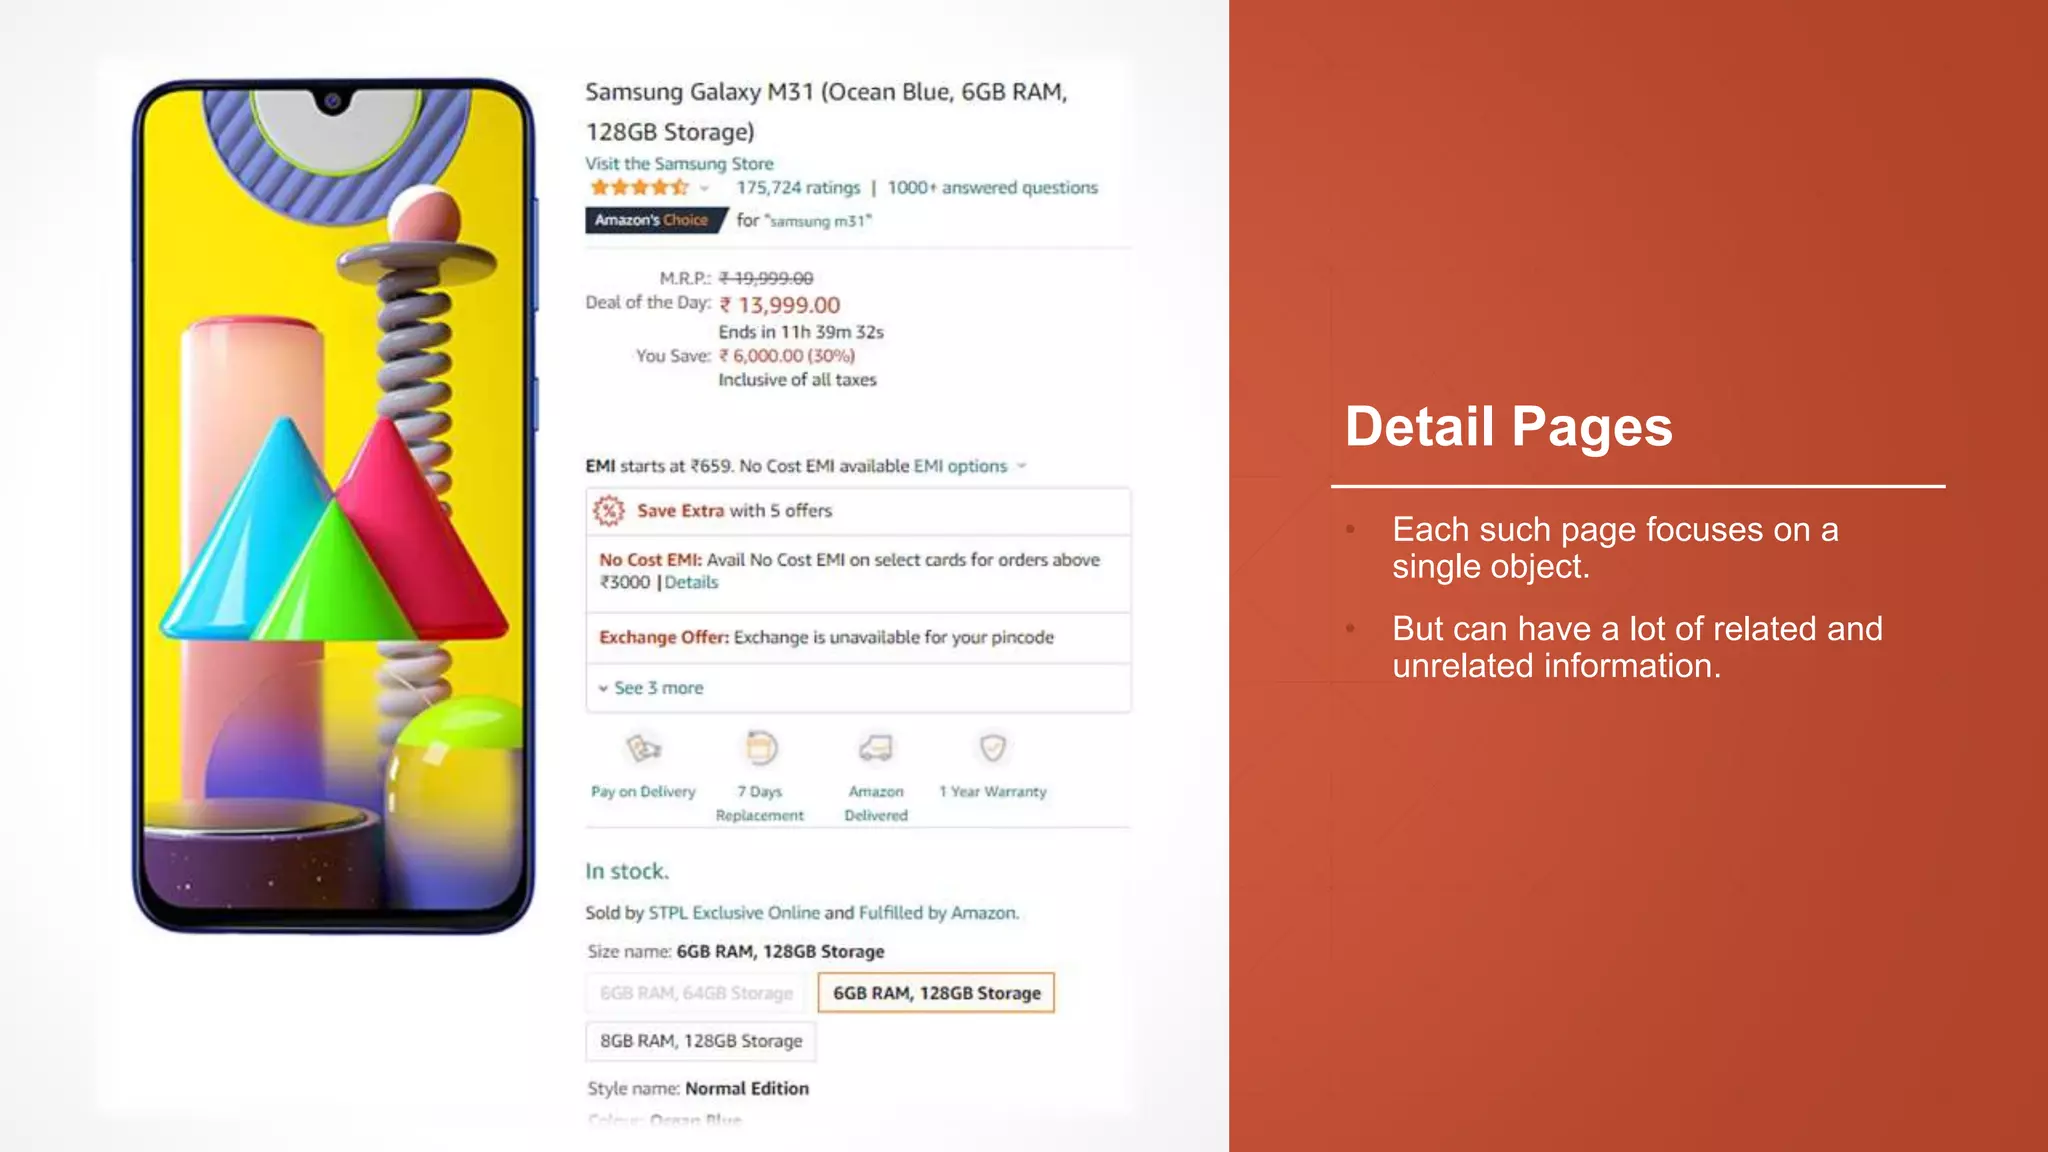This screenshot has height=1152, width=2048.
Task: Select the 6GB RAM, 128GB Storage option
Action: 936,993
